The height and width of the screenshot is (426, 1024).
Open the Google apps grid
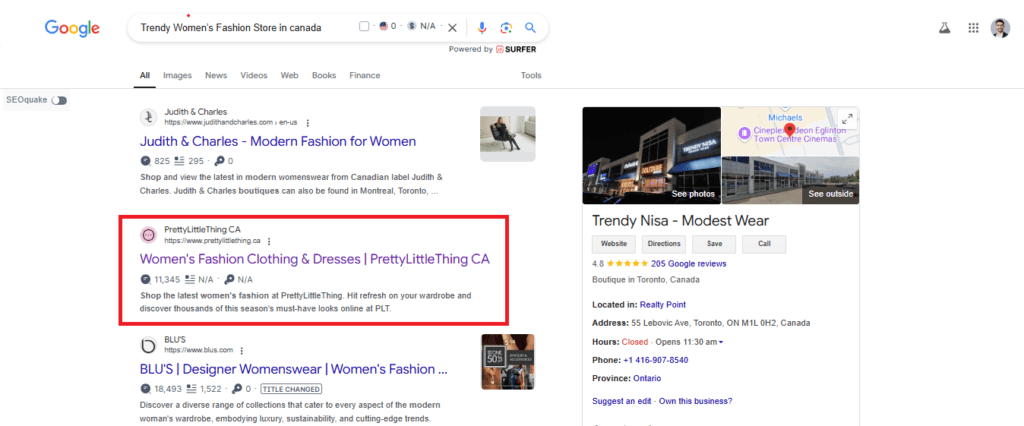973,28
